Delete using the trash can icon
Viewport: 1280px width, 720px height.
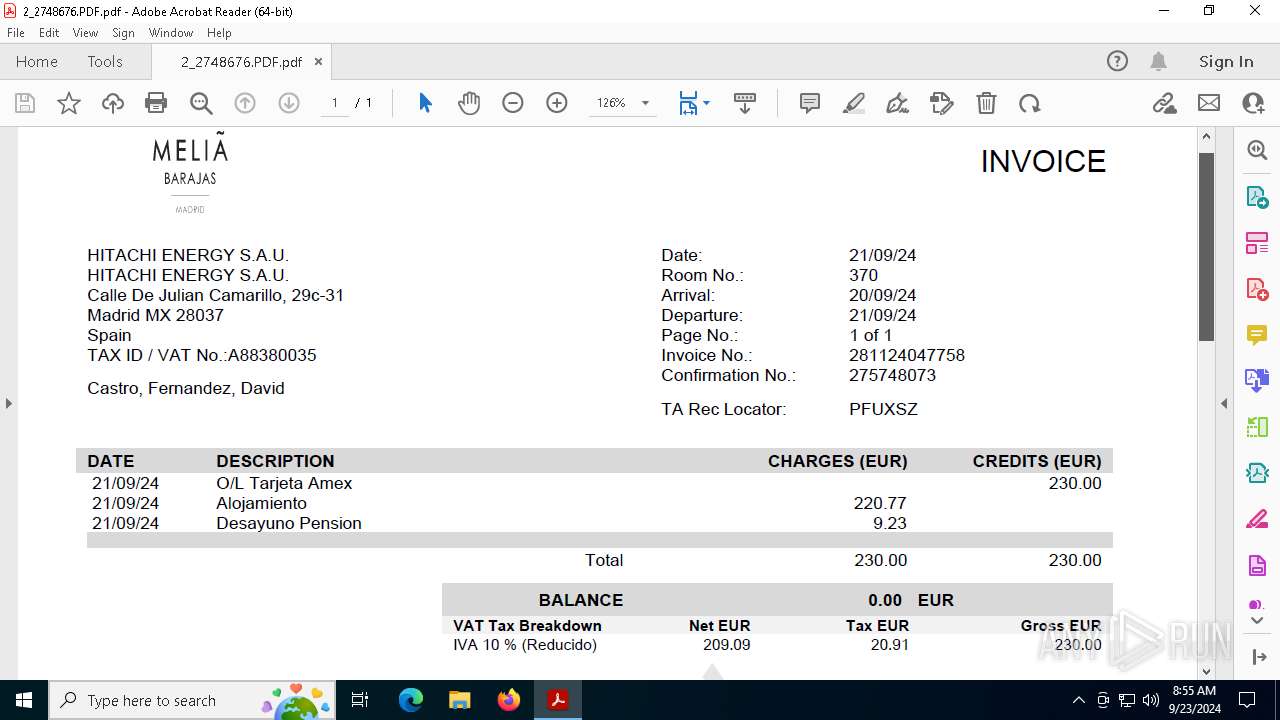pyautogui.click(x=986, y=103)
